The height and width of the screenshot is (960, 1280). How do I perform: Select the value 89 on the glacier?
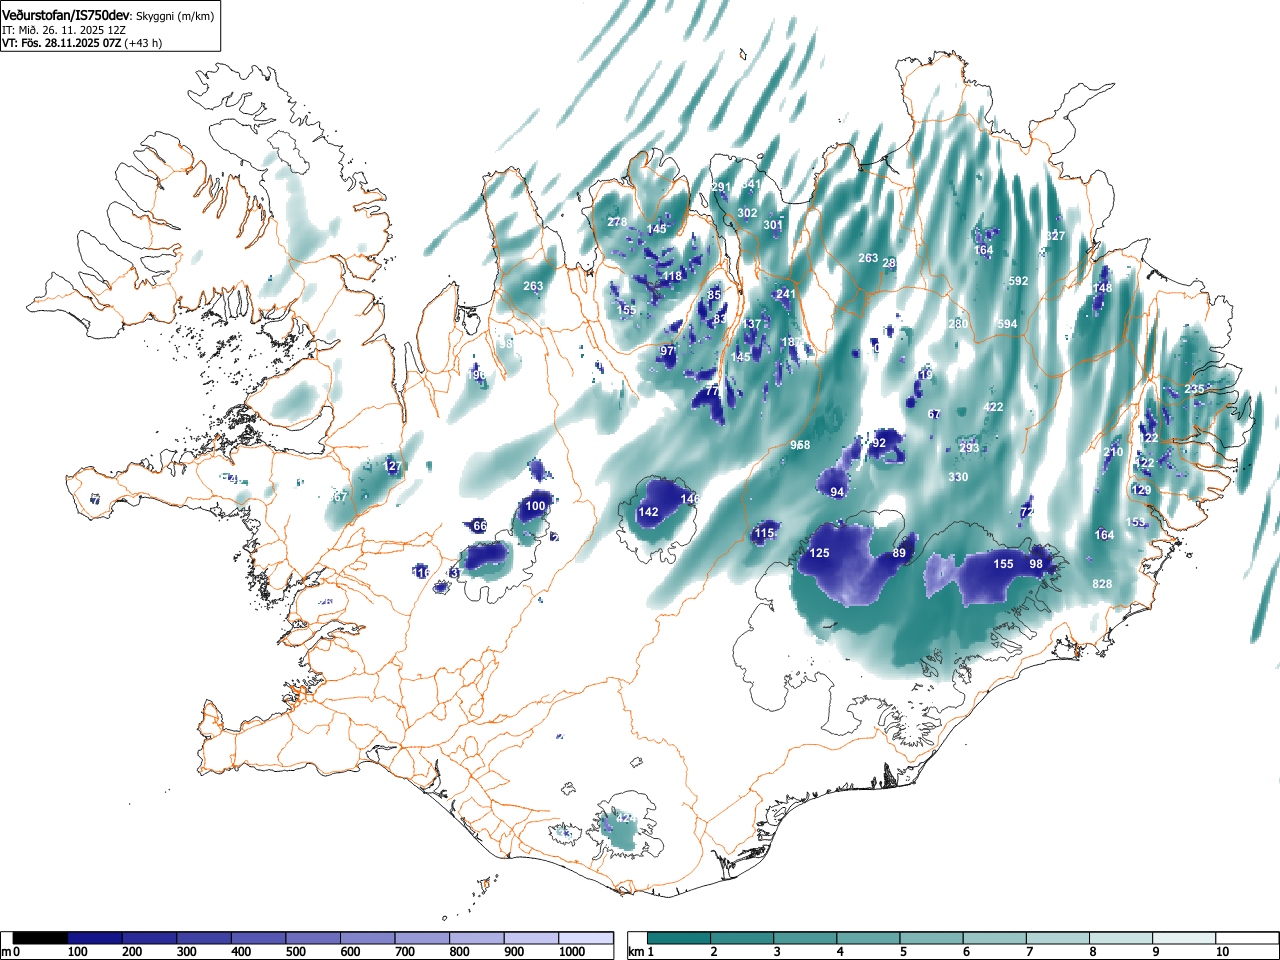coord(899,553)
